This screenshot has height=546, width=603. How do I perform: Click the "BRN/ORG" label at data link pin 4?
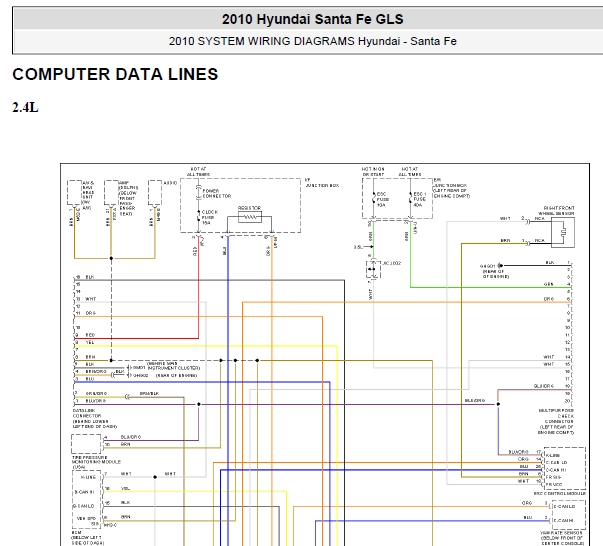tap(96, 371)
